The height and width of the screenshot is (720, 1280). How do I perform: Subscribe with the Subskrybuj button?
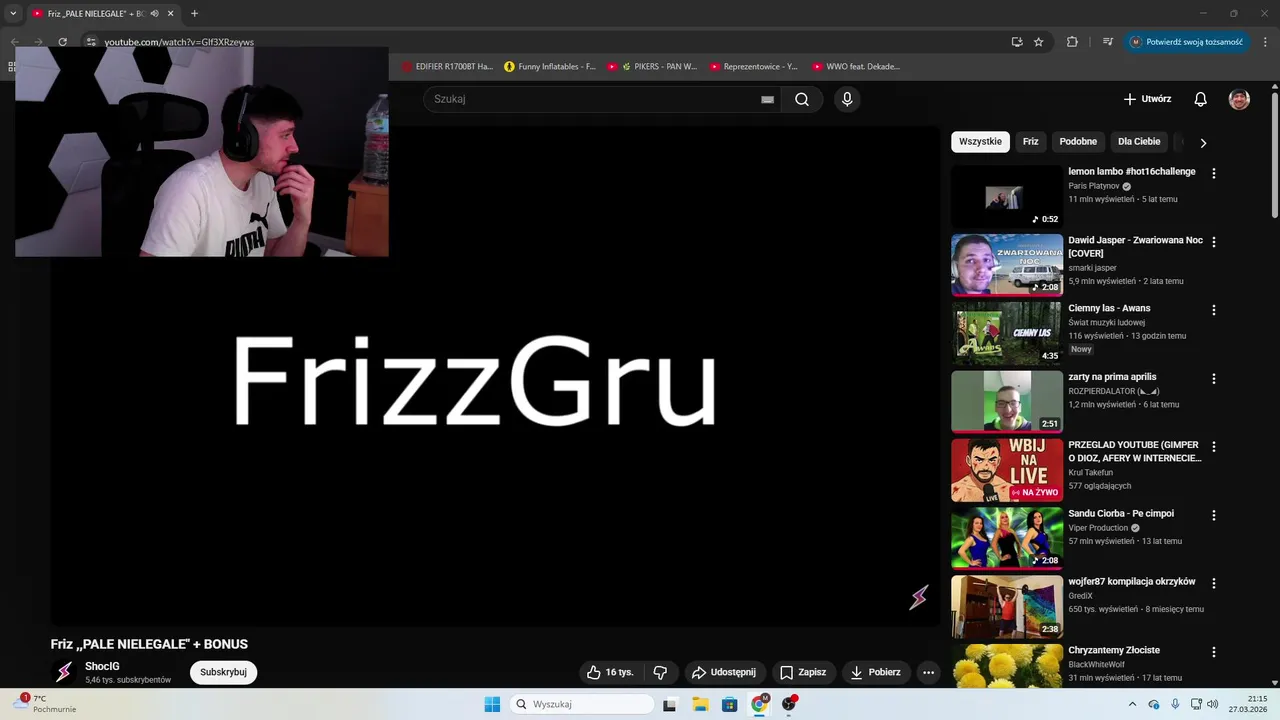click(223, 672)
